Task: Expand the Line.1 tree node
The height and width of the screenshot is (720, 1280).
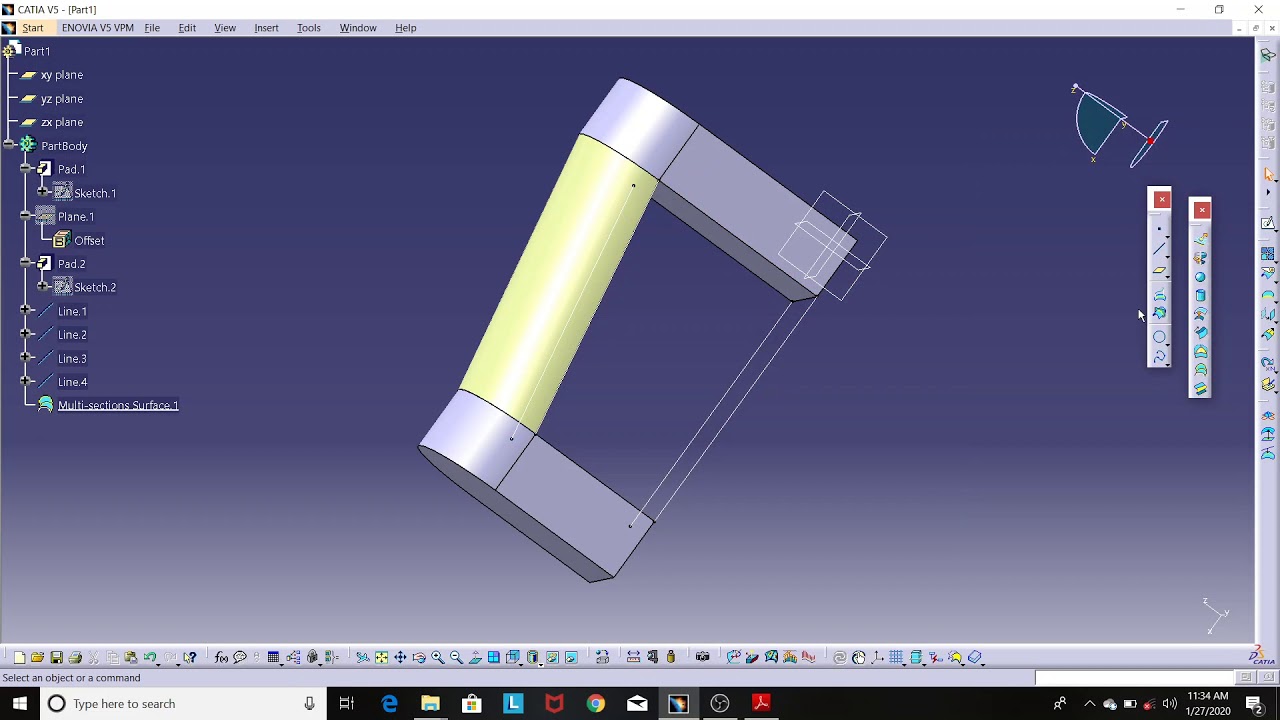Action: pos(26,311)
